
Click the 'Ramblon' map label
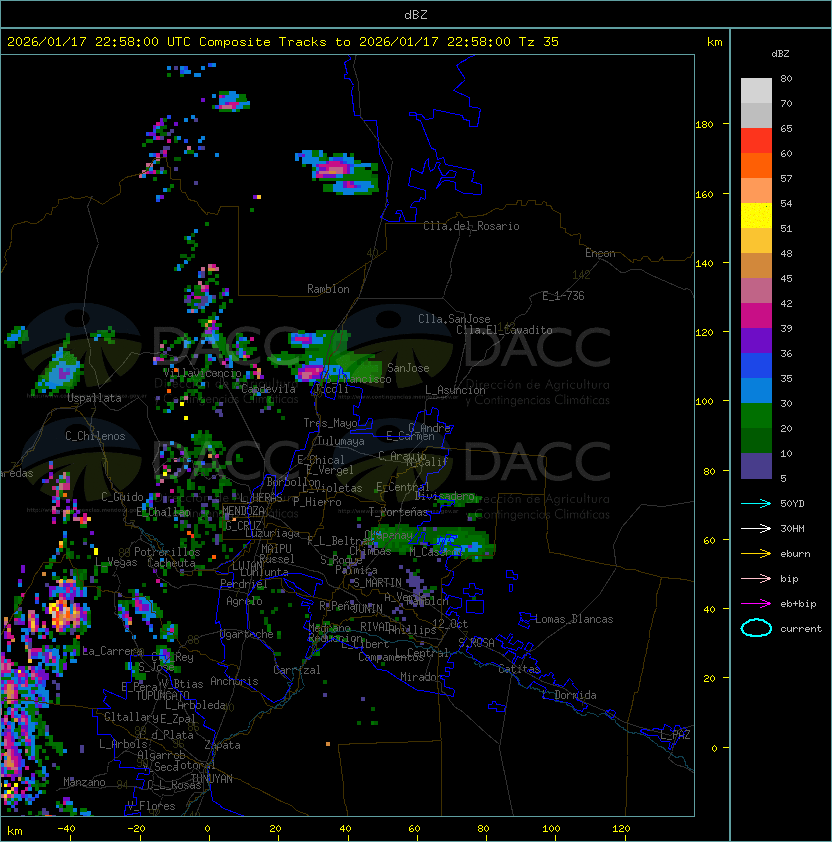[x=328, y=289]
